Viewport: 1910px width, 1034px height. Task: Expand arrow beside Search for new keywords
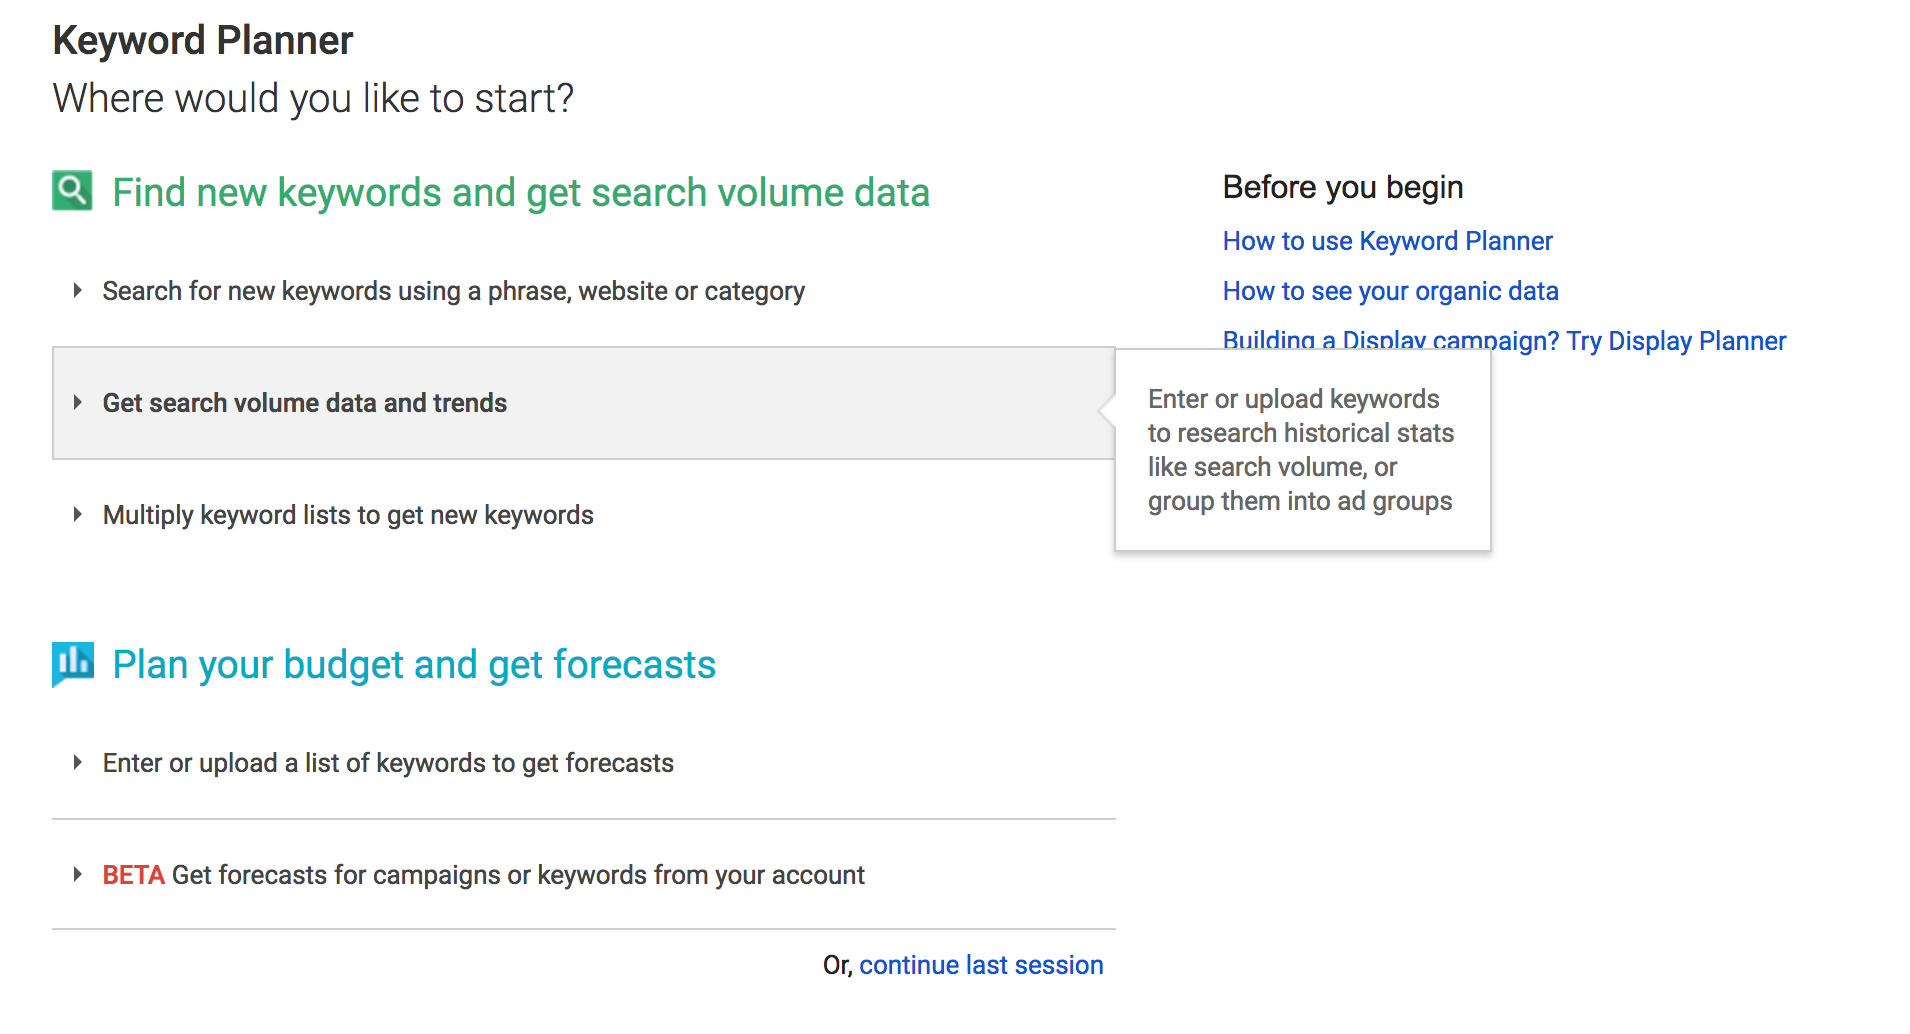point(77,291)
